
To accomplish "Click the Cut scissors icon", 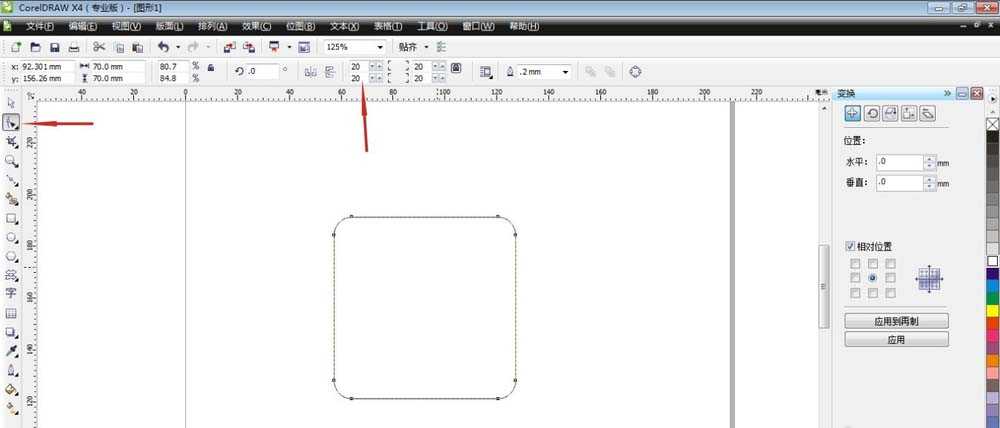I will (x=99, y=47).
